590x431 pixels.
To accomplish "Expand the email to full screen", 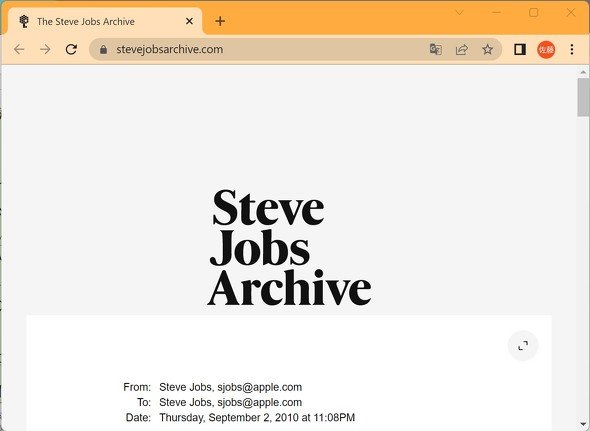I will pyautogui.click(x=523, y=346).
